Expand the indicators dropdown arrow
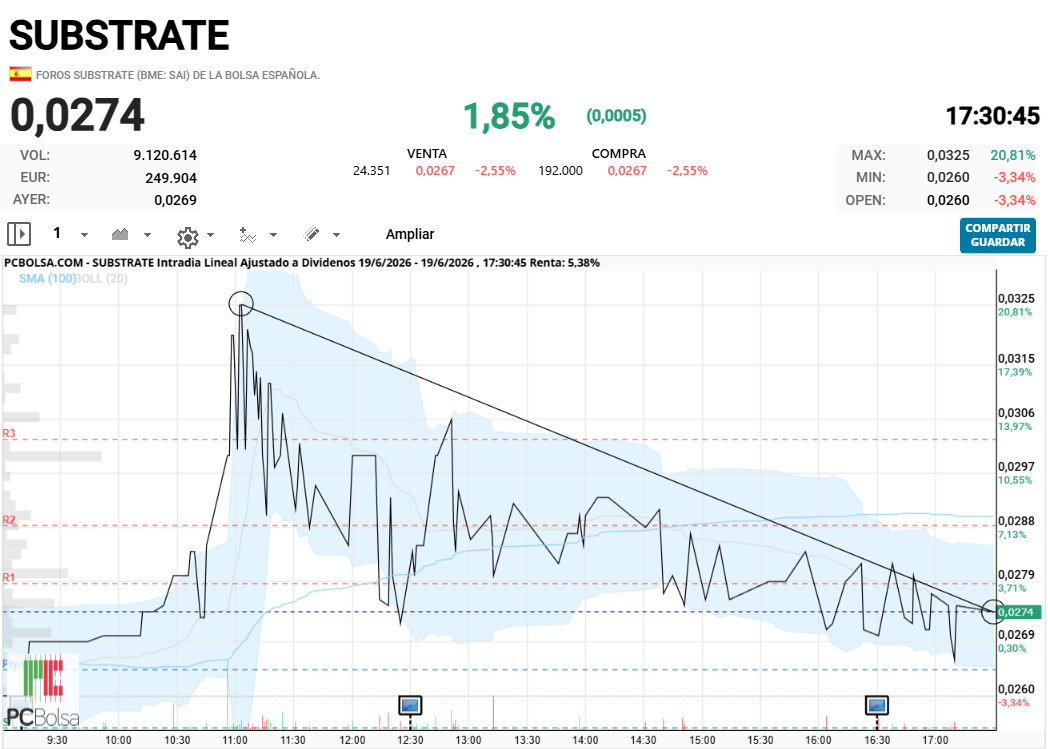The width and height of the screenshot is (1048, 749). (x=273, y=235)
